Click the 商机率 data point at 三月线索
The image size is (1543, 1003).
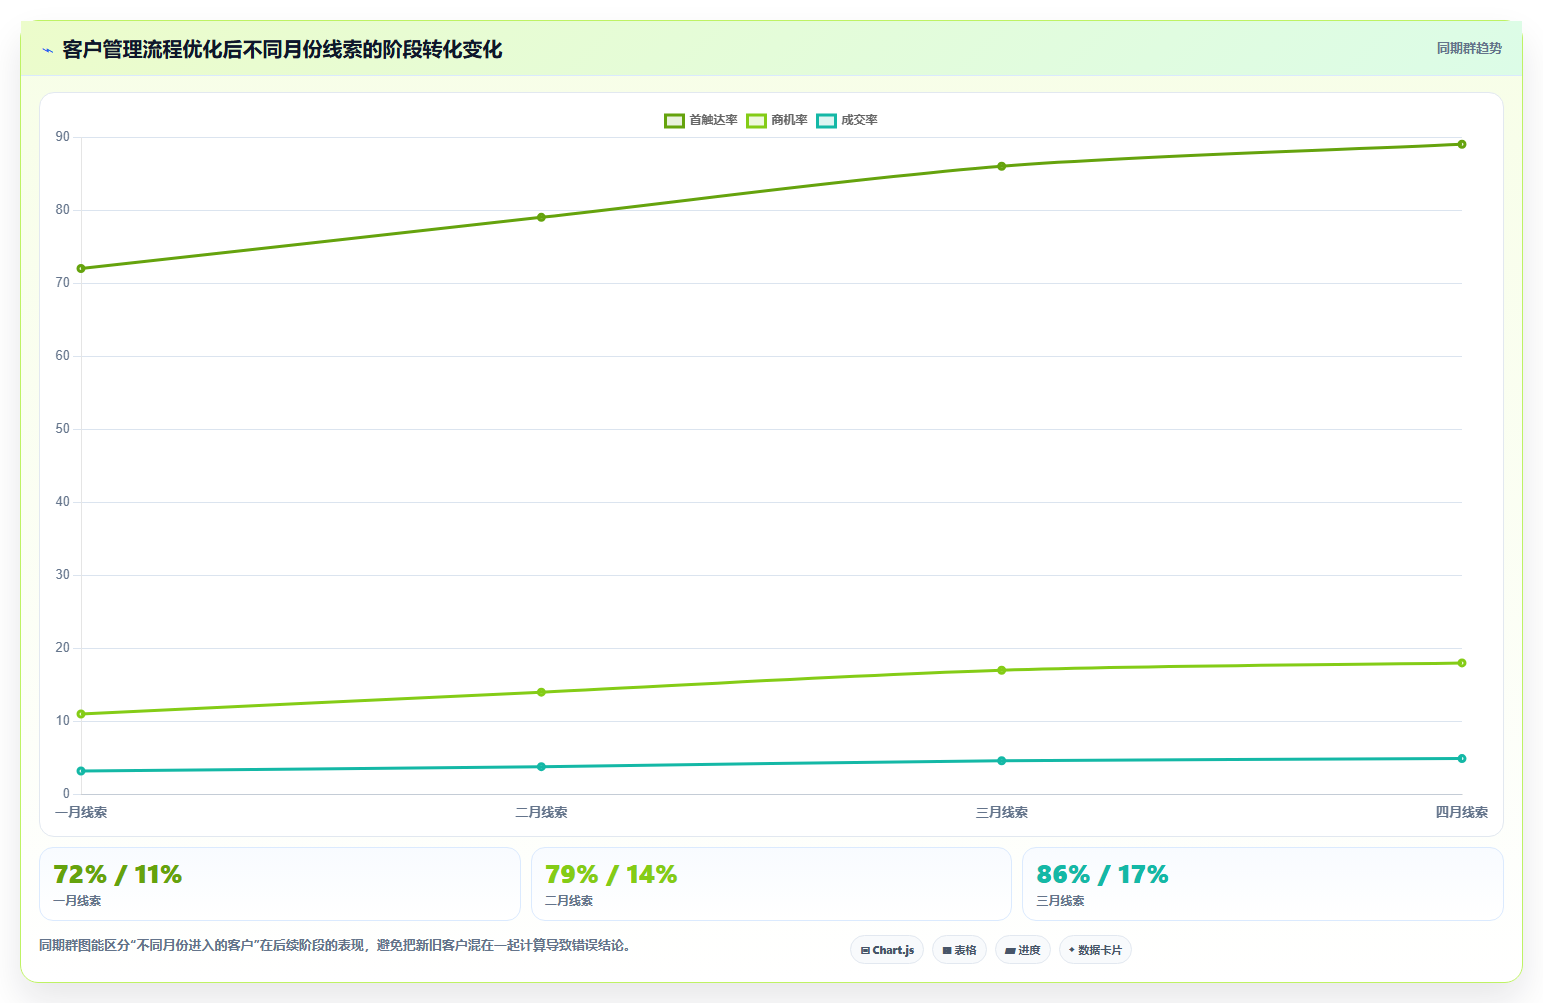(1001, 670)
